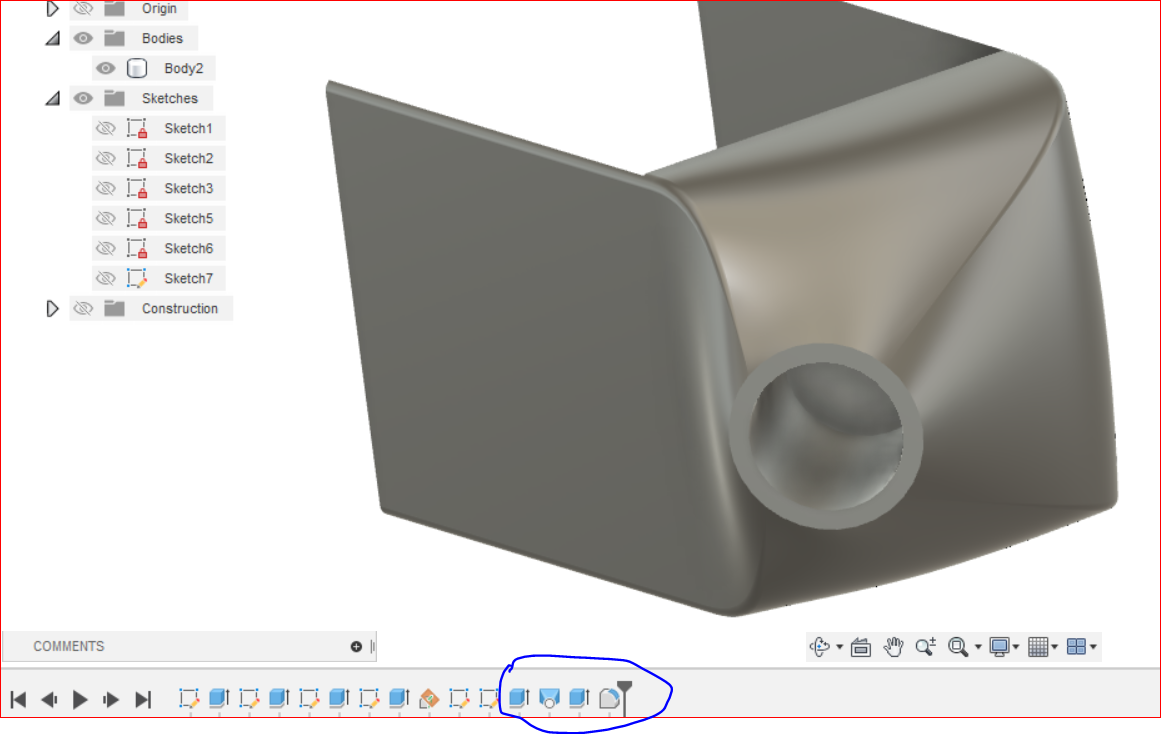Activate the Pan hand tool
The width and height of the screenshot is (1161, 734).
(x=894, y=647)
